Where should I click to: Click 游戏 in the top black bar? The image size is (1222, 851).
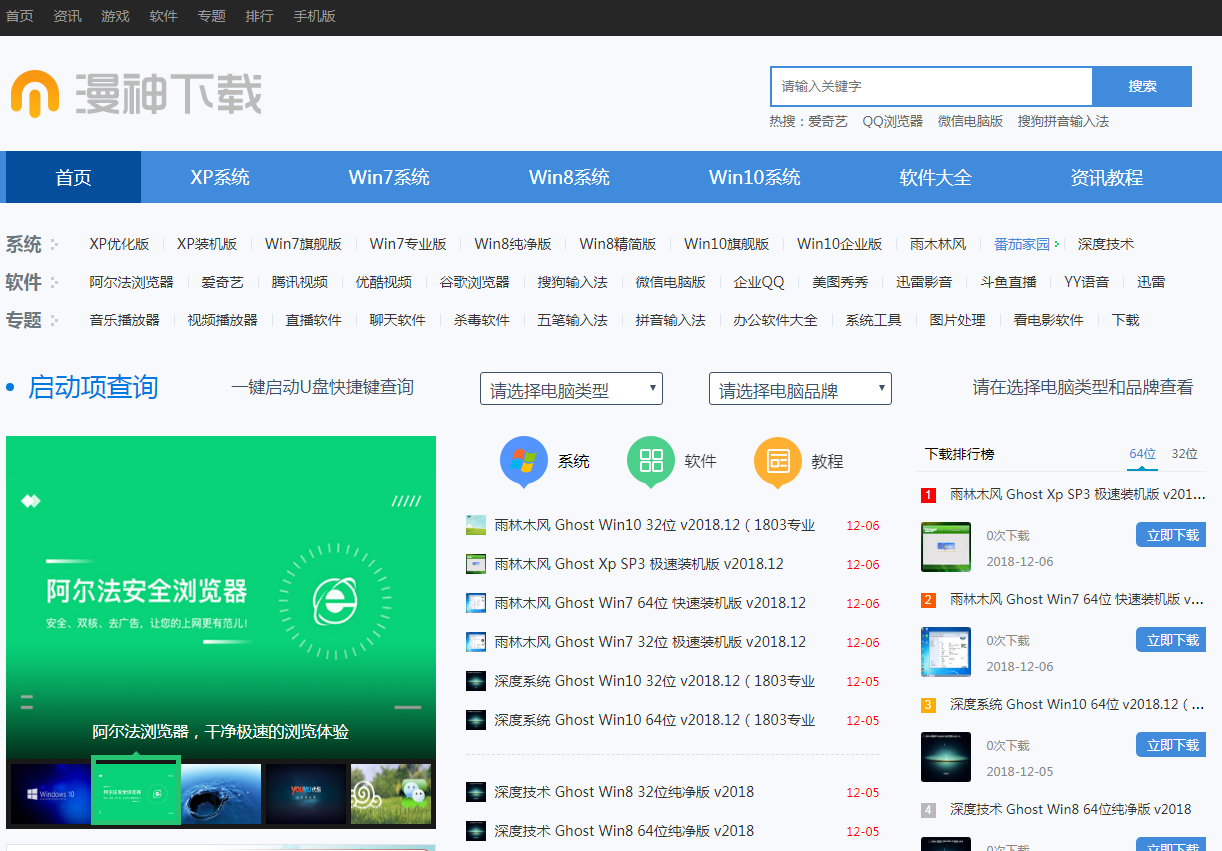(x=115, y=16)
